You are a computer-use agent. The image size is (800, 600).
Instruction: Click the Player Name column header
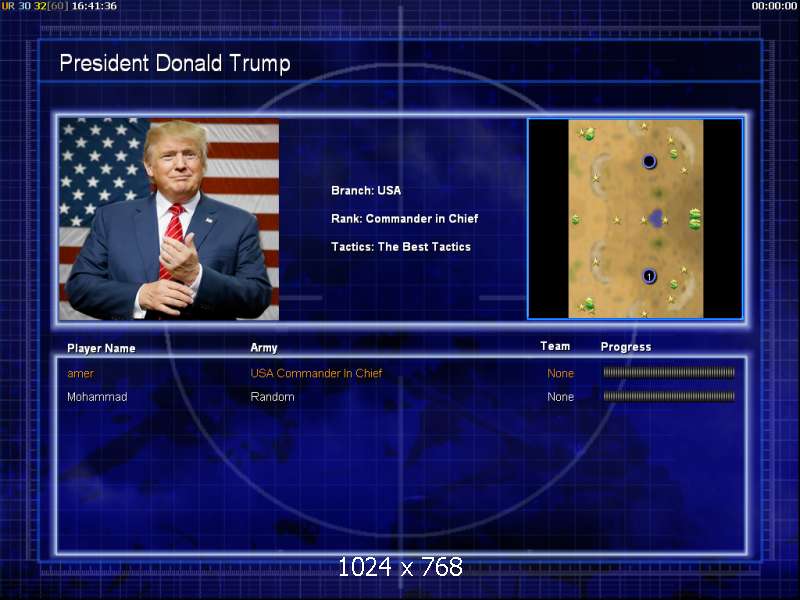(x=101, y=348)
